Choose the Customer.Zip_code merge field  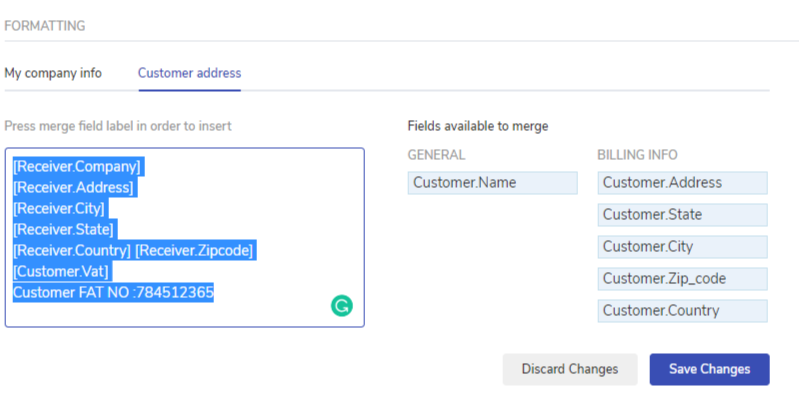click(681, 279)
